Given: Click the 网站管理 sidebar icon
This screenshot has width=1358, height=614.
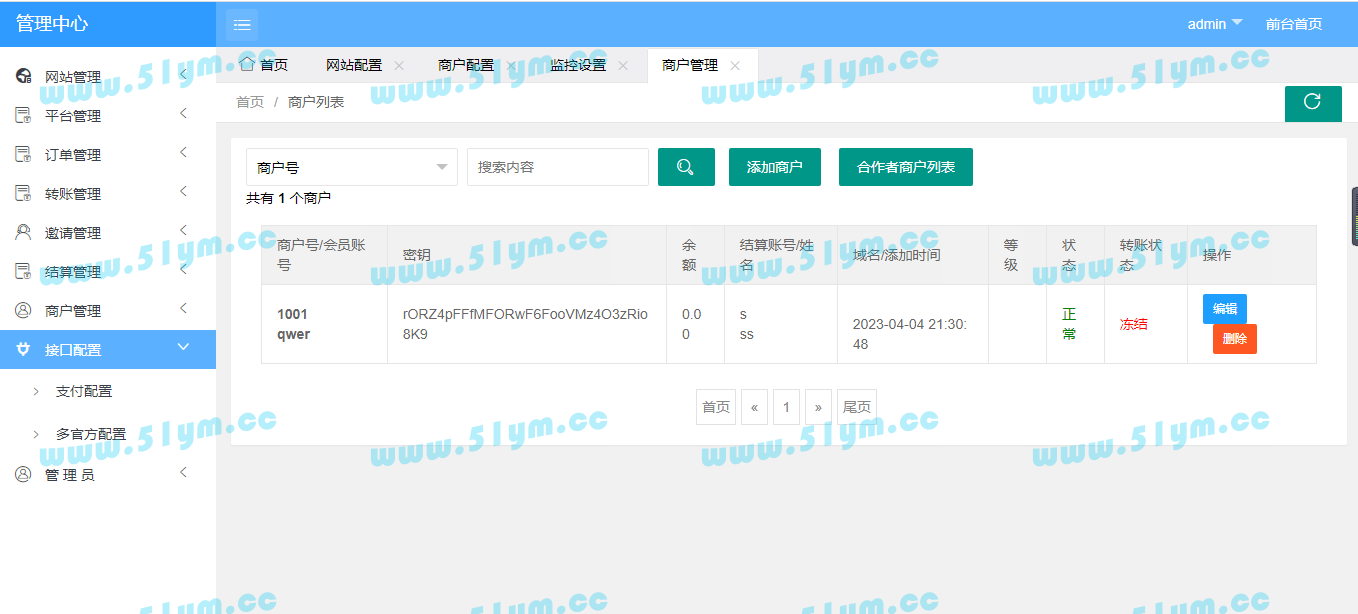Looking at the screenshot, I should click(23, 76).
